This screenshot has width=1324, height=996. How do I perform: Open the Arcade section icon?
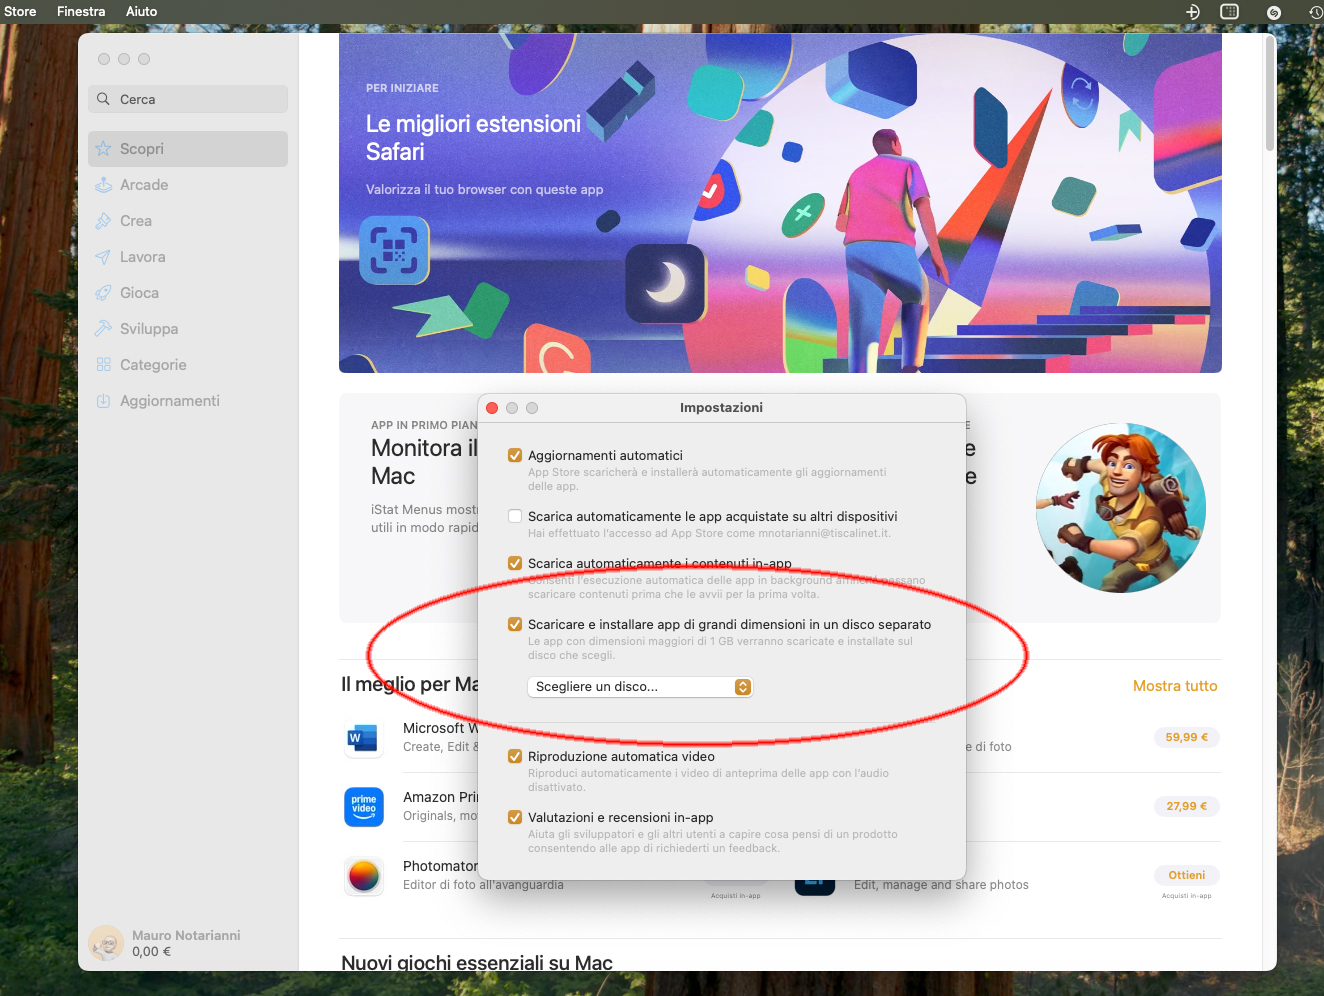[103, 185]
